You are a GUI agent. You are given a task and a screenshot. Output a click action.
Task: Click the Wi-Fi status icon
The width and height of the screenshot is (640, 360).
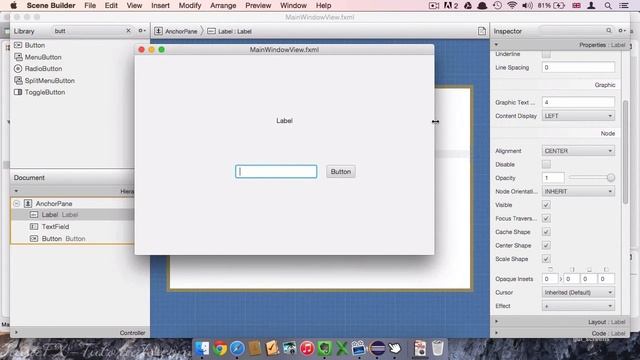pos(512,6)
